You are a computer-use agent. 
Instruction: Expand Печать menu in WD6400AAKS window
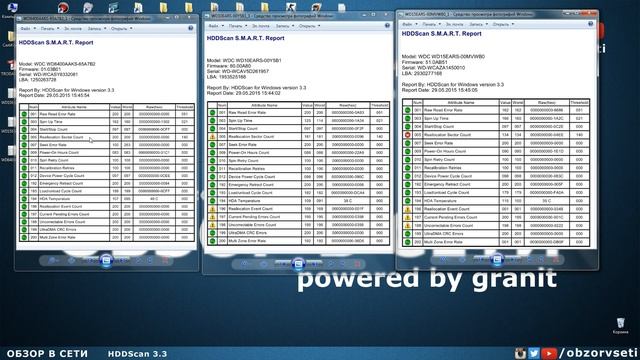pyautogui.click(x=50, y=29)
